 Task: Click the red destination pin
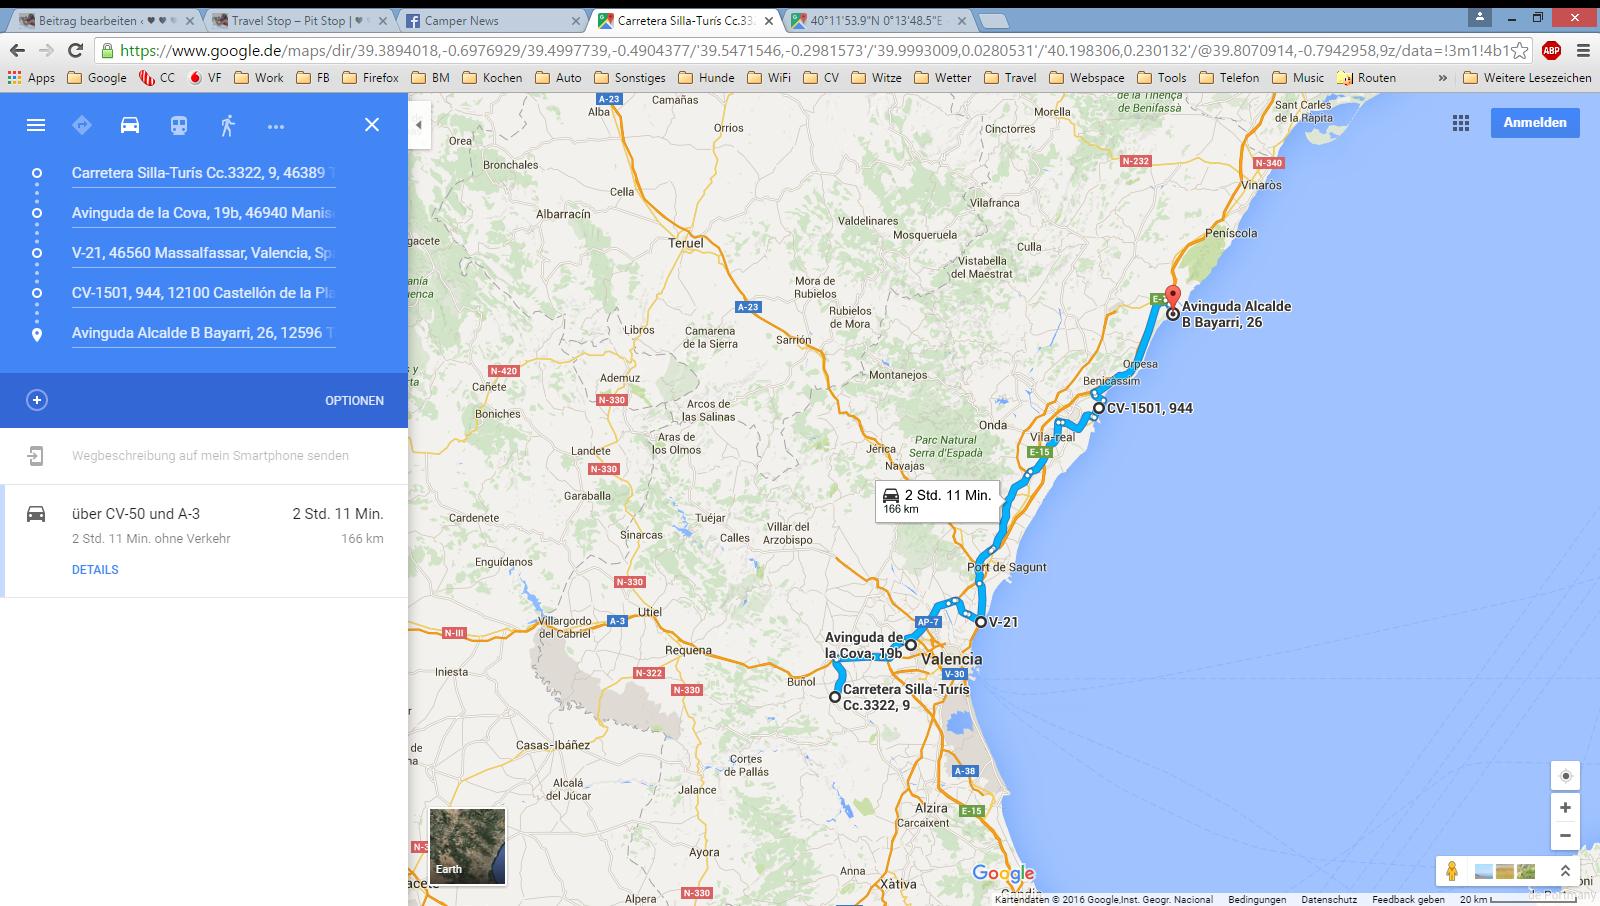coord(1173,298)
